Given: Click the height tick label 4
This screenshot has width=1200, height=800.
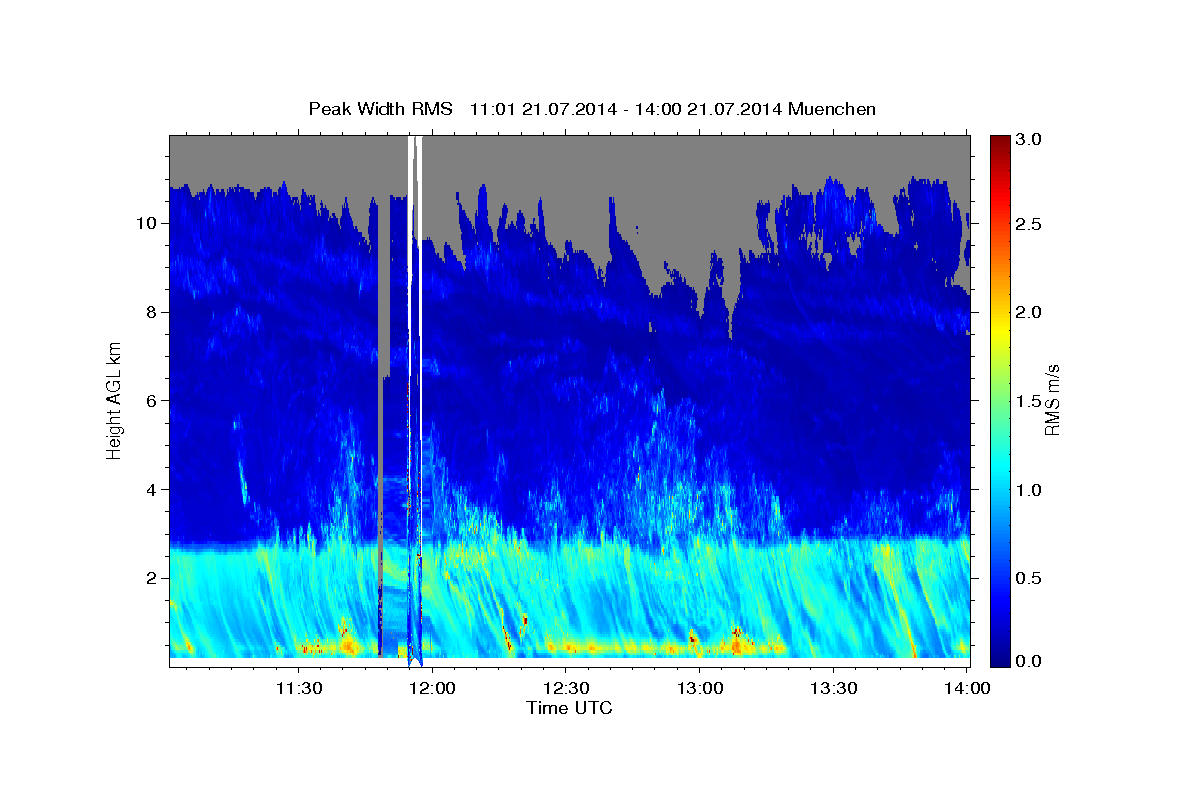Looking at the screenshot, I should [152, 489].
